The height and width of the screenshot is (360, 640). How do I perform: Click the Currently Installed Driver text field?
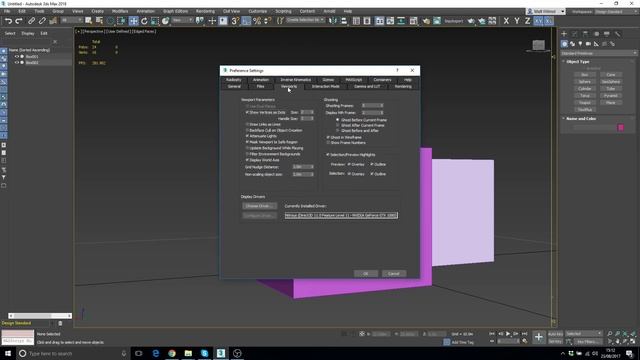(341, 216)
